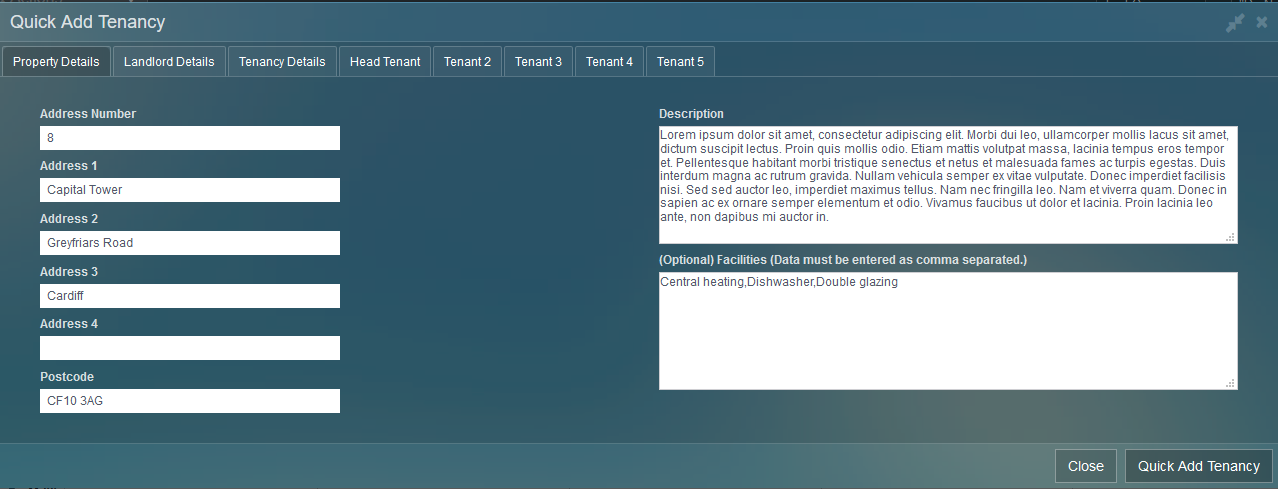Select the Address 3 field containing Cardiff

[x=190, y=296]
